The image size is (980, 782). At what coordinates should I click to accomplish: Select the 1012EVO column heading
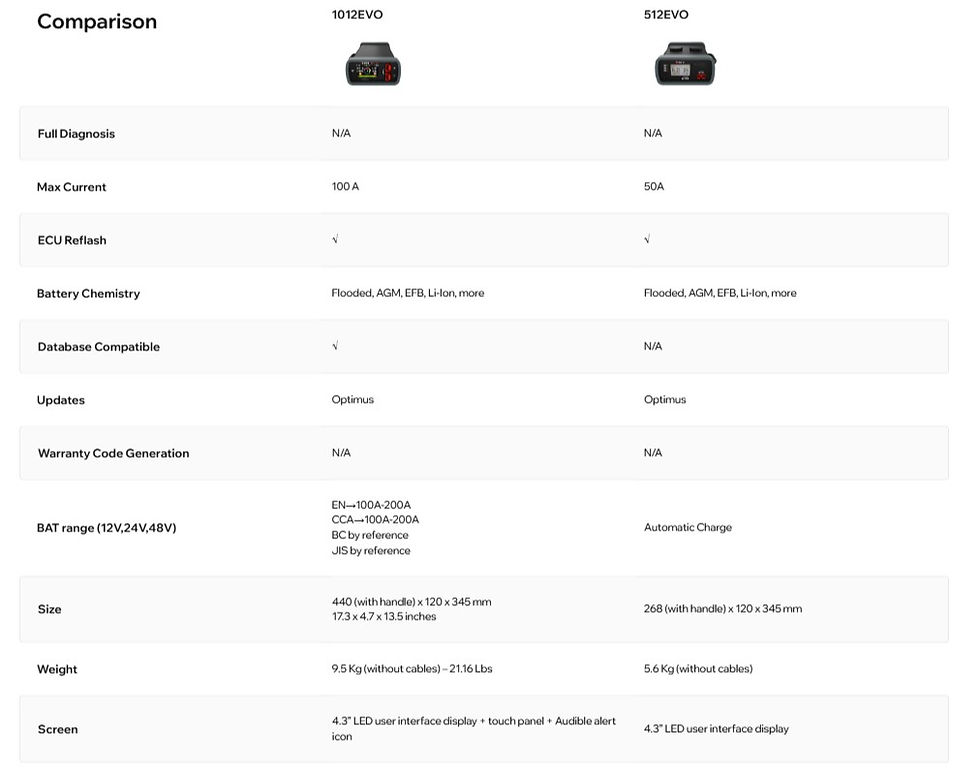coord(357,14)
